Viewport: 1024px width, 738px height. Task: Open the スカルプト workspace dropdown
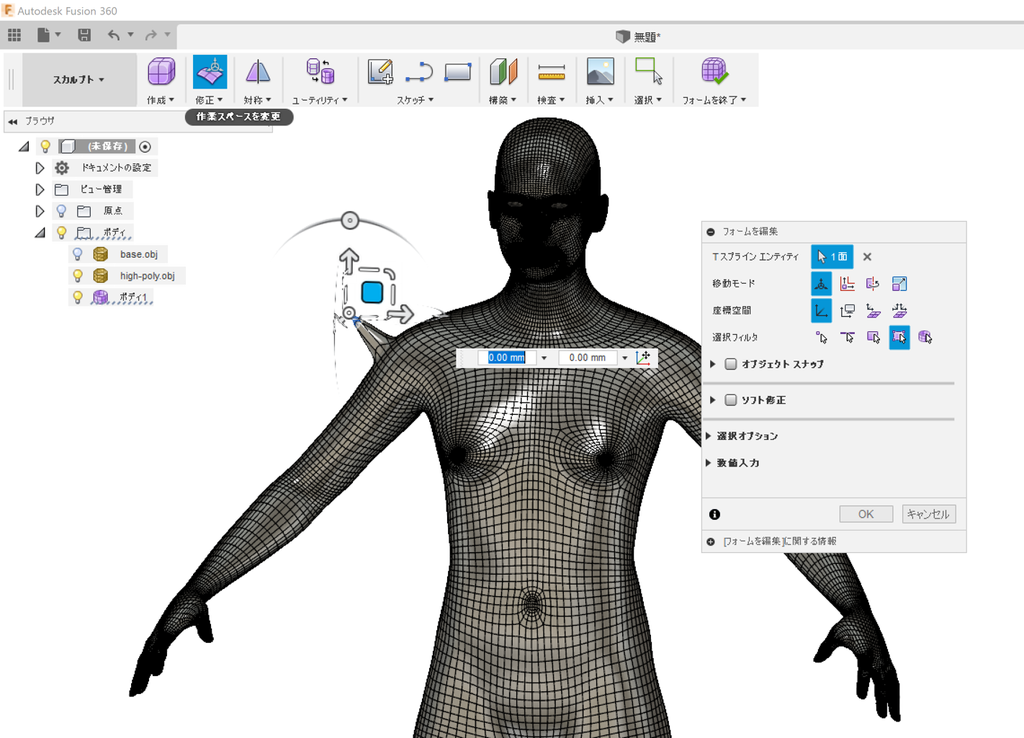pyautogui.click(x=79, y=80)
